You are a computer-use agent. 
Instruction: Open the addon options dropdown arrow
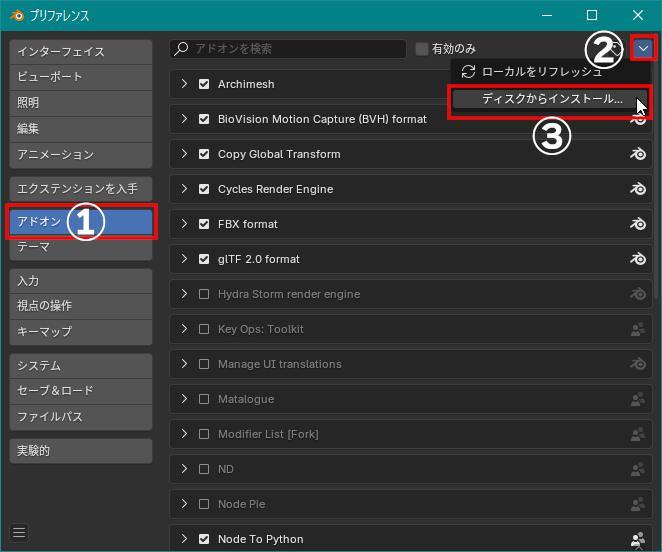coord(643,48)
